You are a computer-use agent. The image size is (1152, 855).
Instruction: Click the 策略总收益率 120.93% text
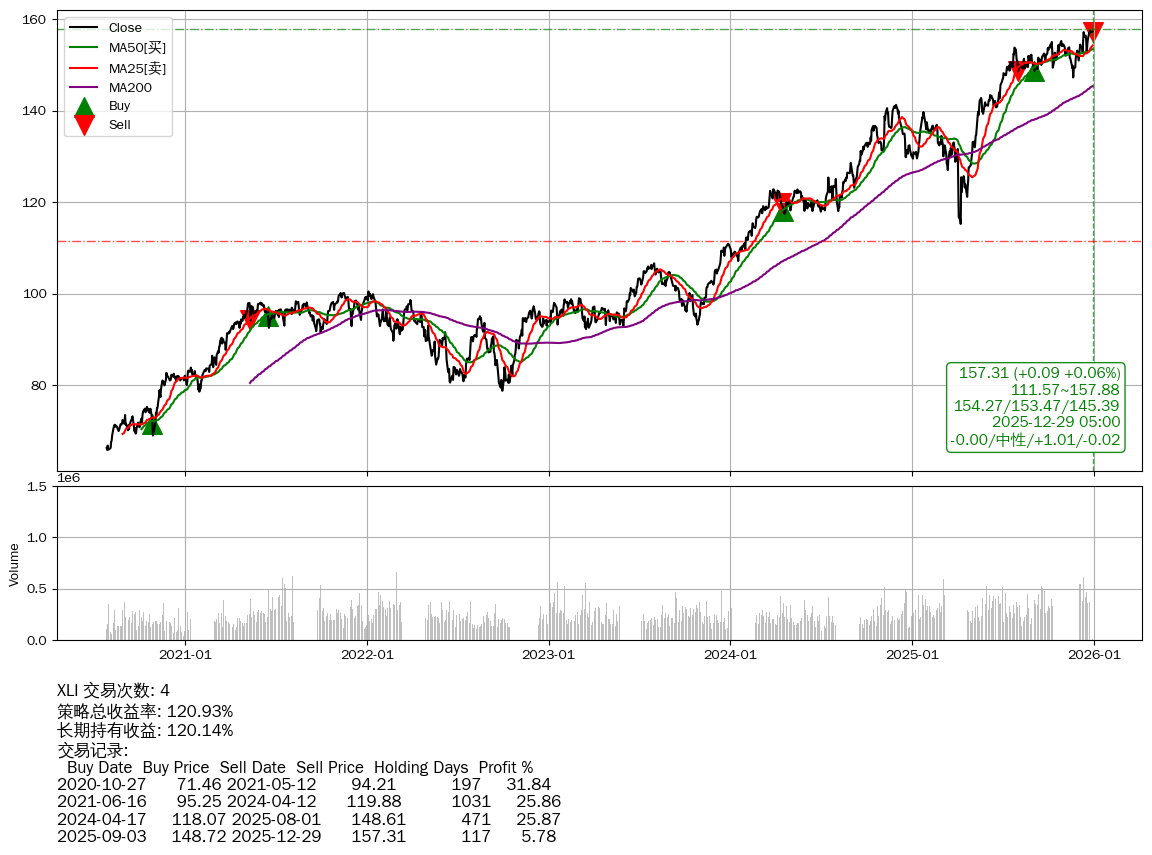(145, 711)
